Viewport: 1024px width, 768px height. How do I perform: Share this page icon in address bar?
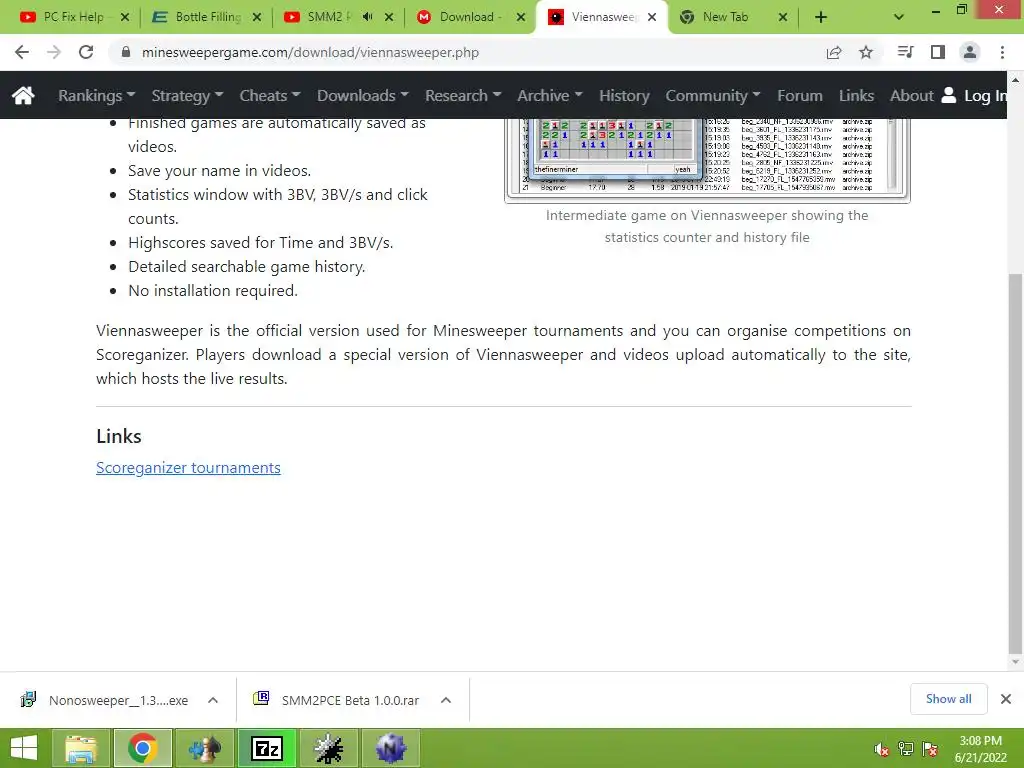coord(834,52)
